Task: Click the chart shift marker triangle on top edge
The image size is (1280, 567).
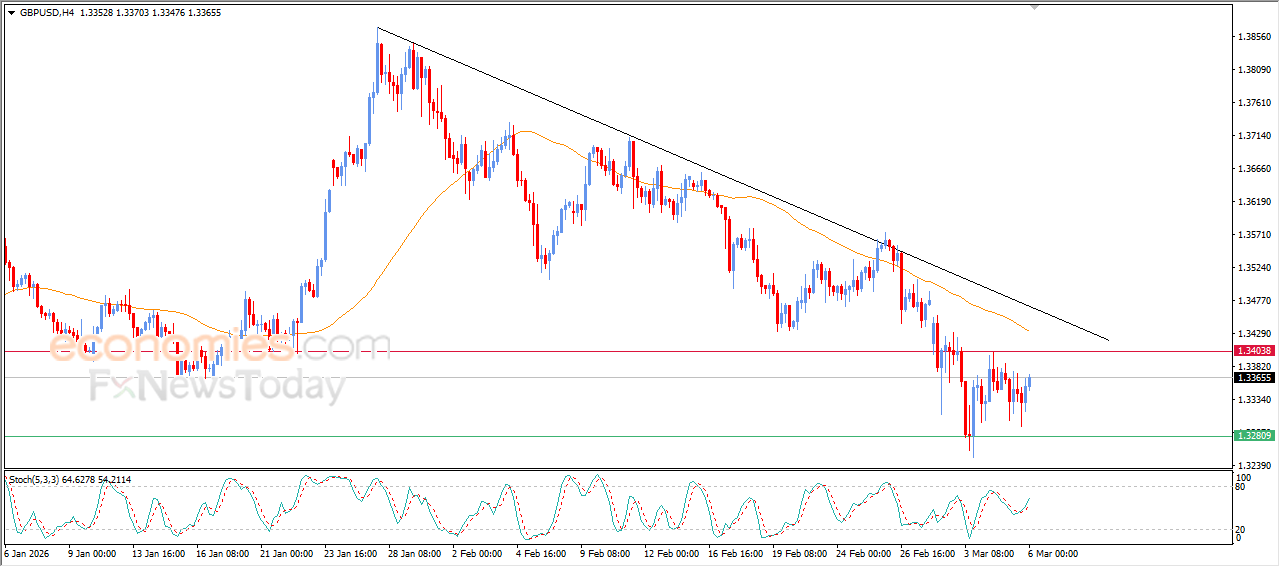Action: click(1035, 6)
